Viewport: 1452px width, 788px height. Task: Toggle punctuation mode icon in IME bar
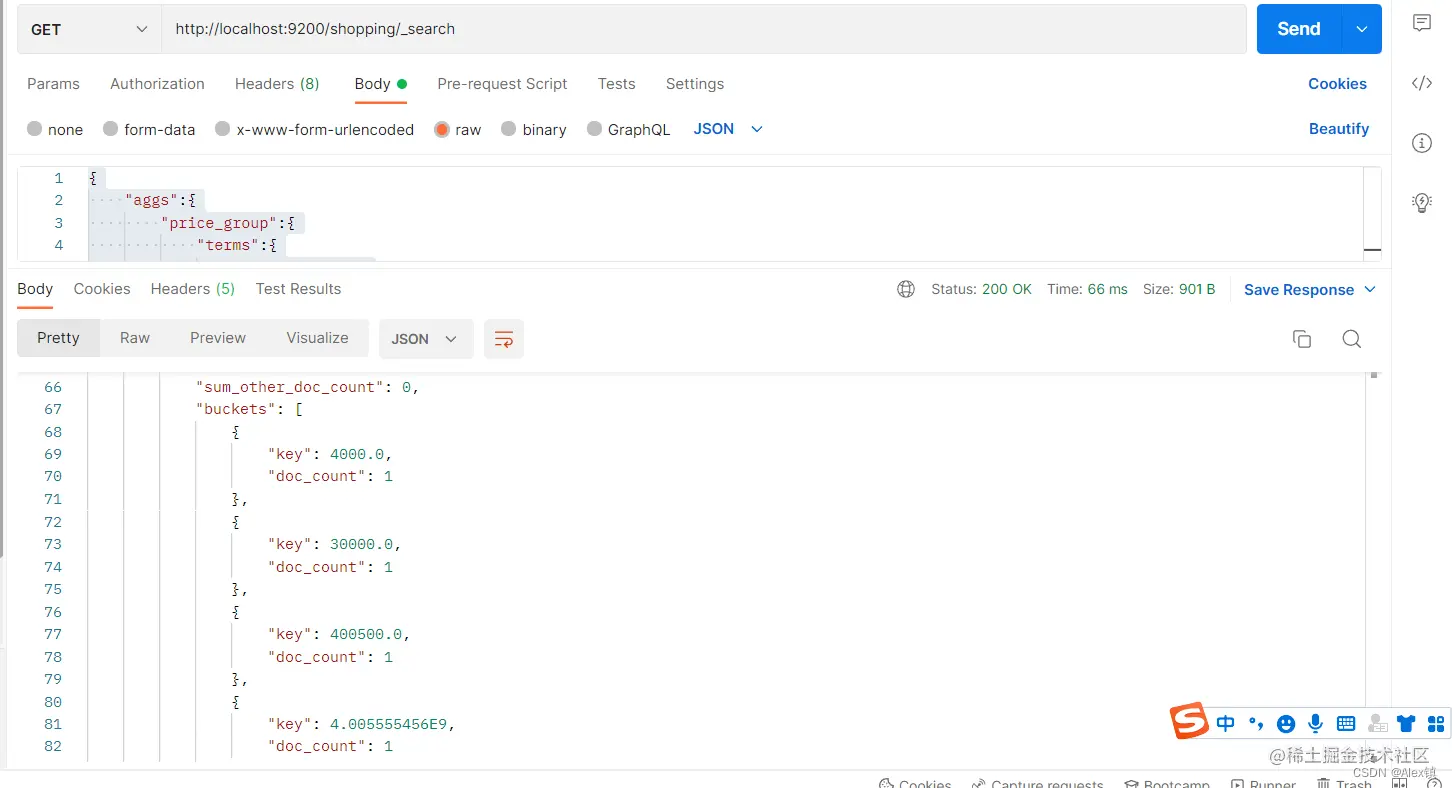tap(1256, 724)
